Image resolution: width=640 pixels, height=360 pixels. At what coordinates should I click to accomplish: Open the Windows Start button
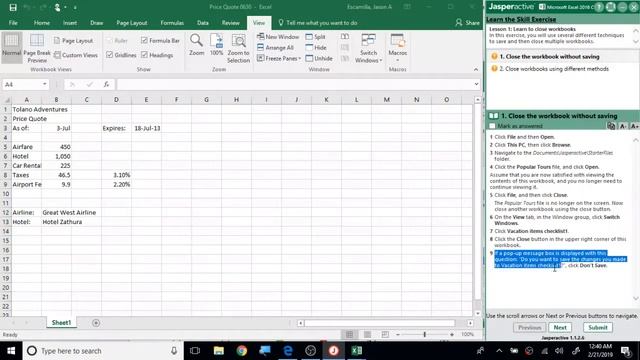click(11, 351)
